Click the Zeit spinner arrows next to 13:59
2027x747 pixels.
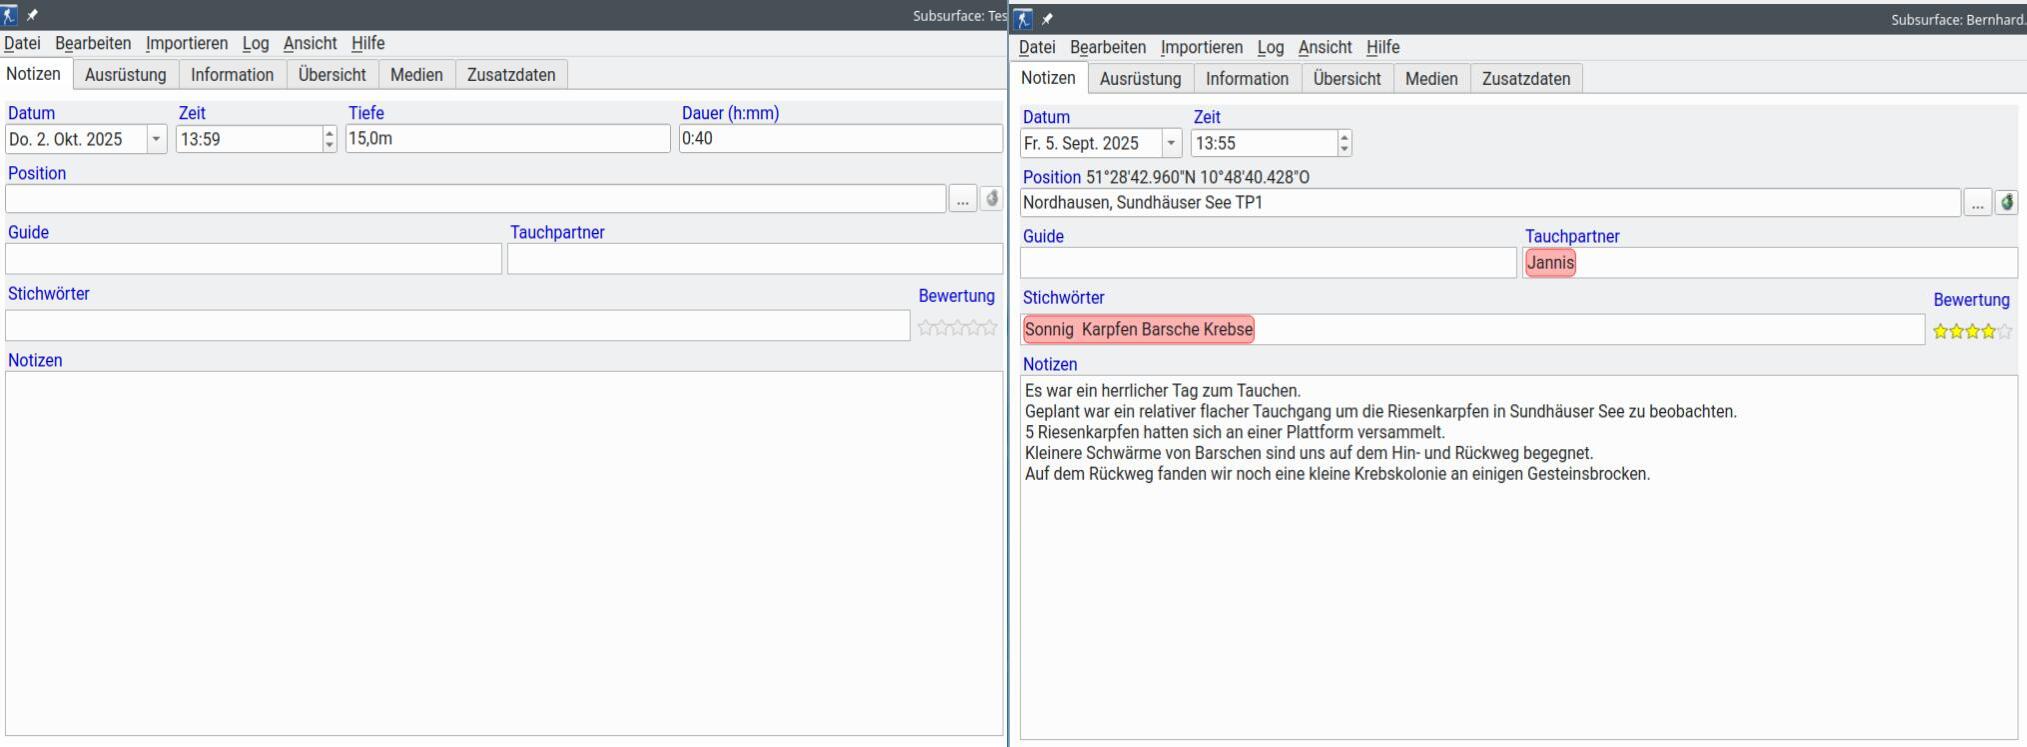330,139
